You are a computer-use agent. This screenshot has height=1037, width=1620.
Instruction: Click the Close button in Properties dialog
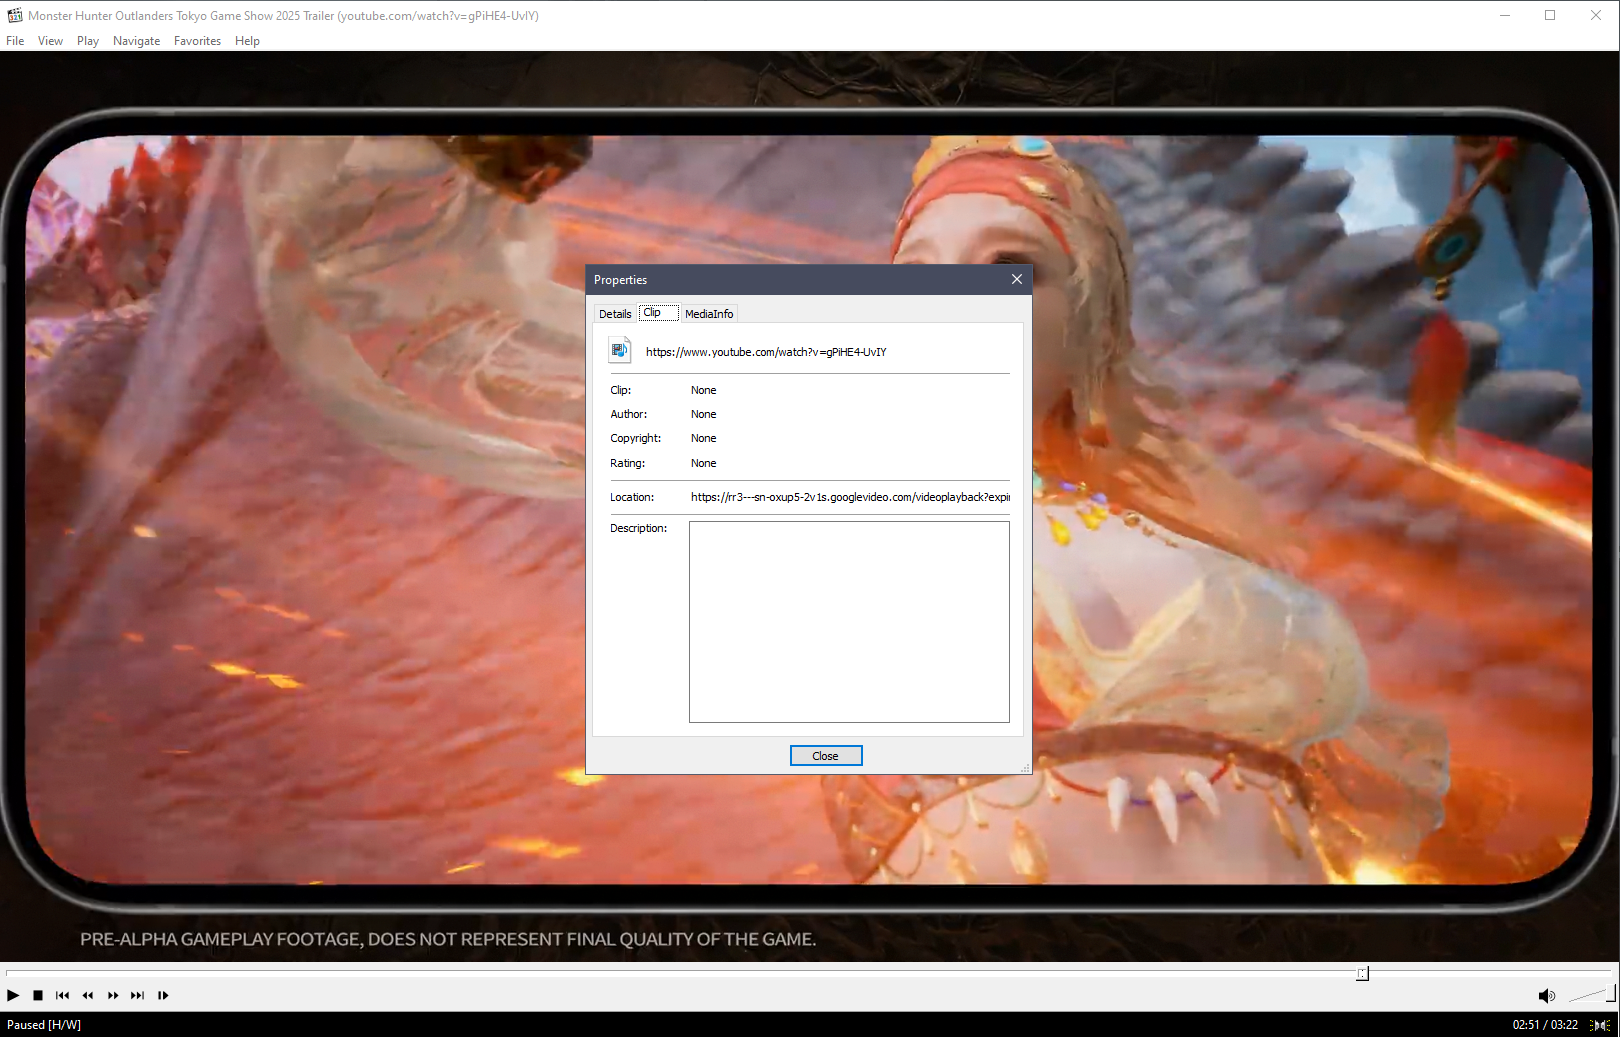[x=826, y=756]
